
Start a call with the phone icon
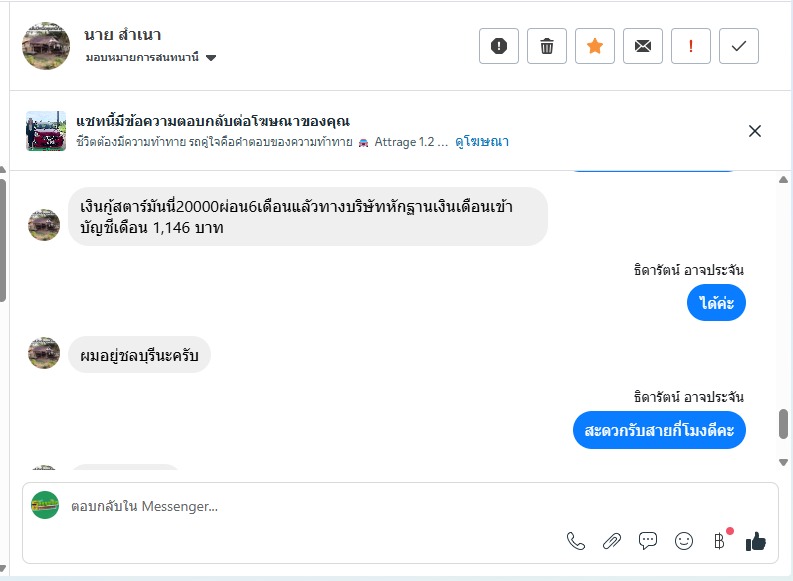[576, 541]
